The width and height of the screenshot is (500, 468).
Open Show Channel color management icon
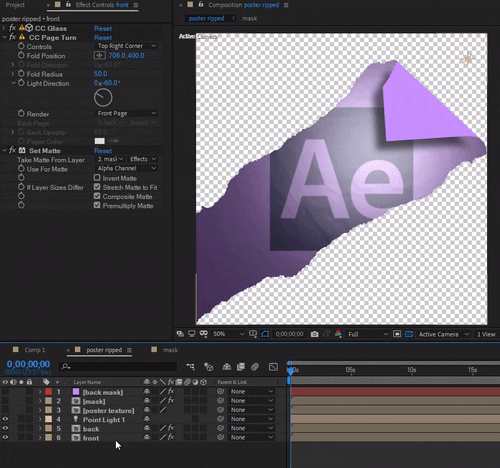click(x=338, y=334)
